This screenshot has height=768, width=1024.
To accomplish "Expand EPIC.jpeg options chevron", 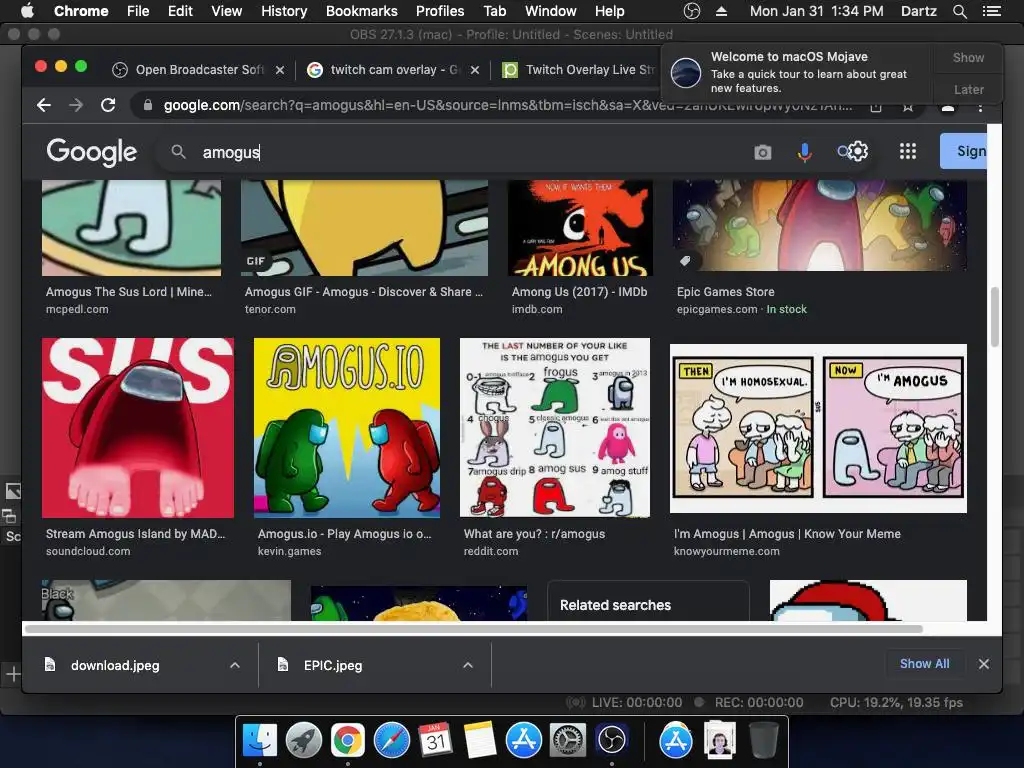I will click(468, 665).
